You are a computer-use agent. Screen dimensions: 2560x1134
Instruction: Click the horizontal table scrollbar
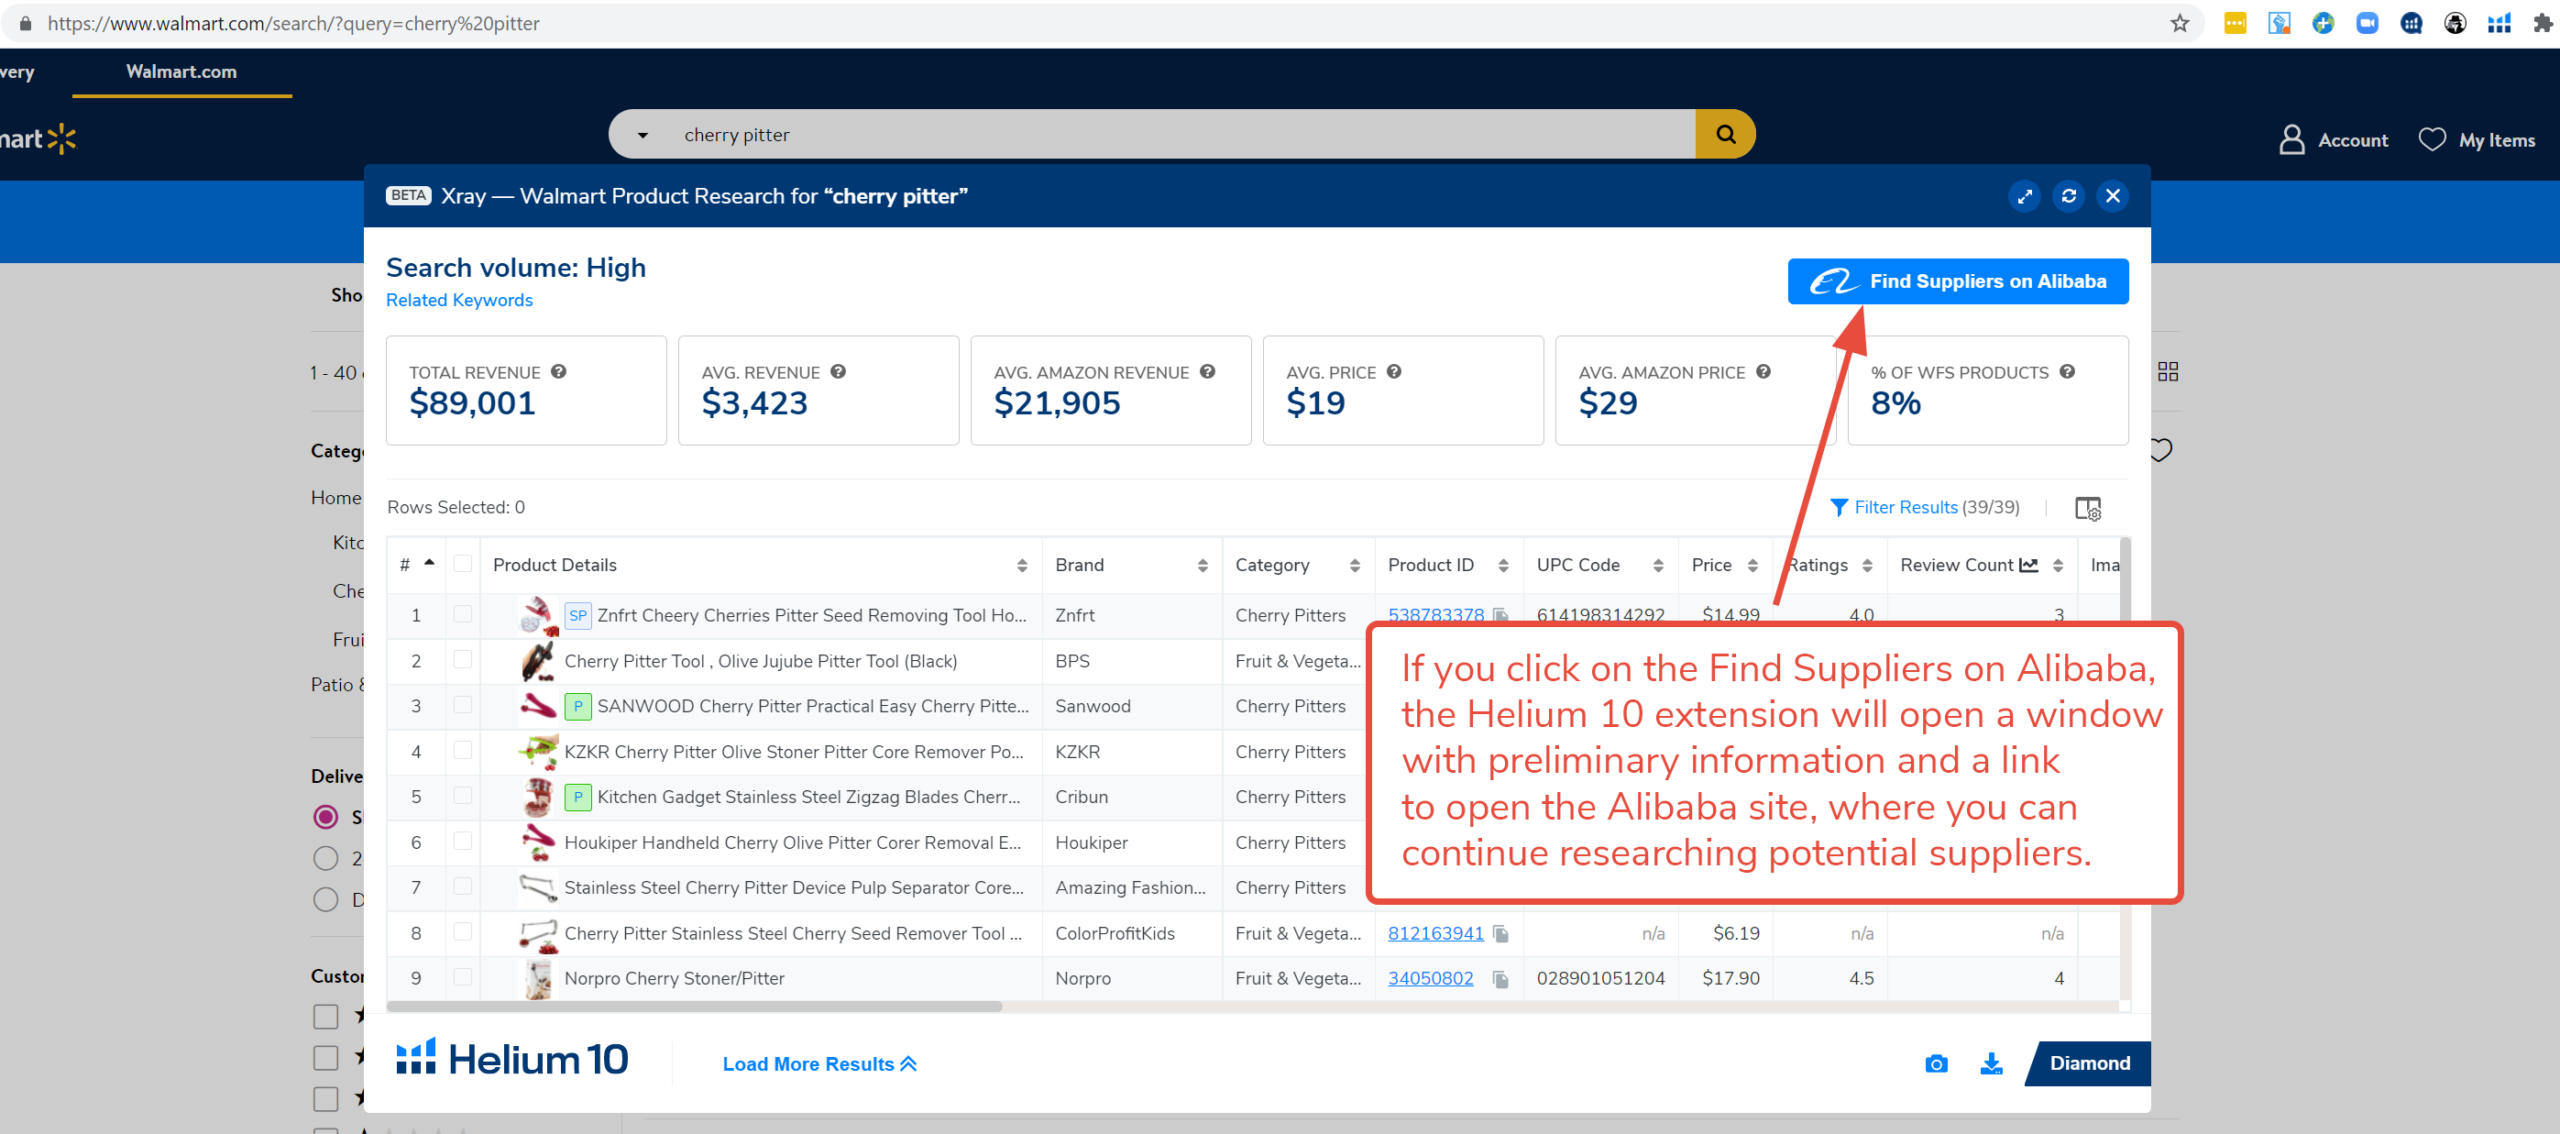[x=694, y=1007]
